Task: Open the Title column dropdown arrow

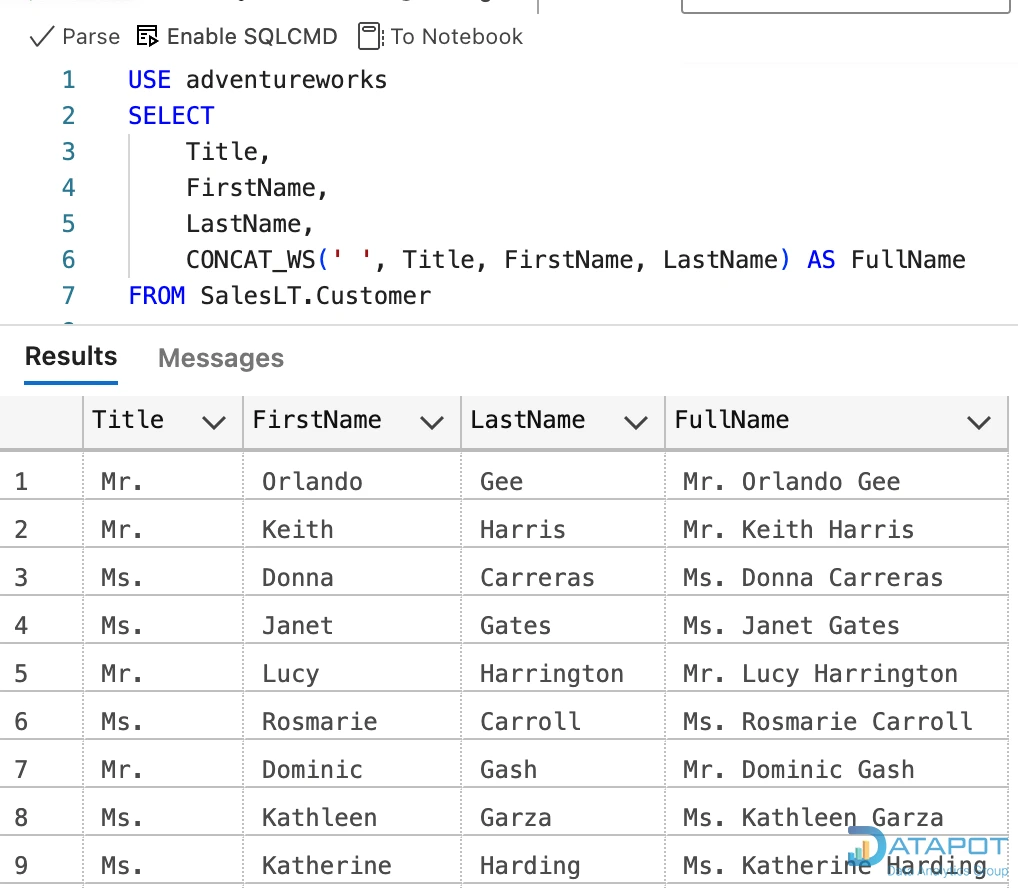Action: (x=214, y=423)
